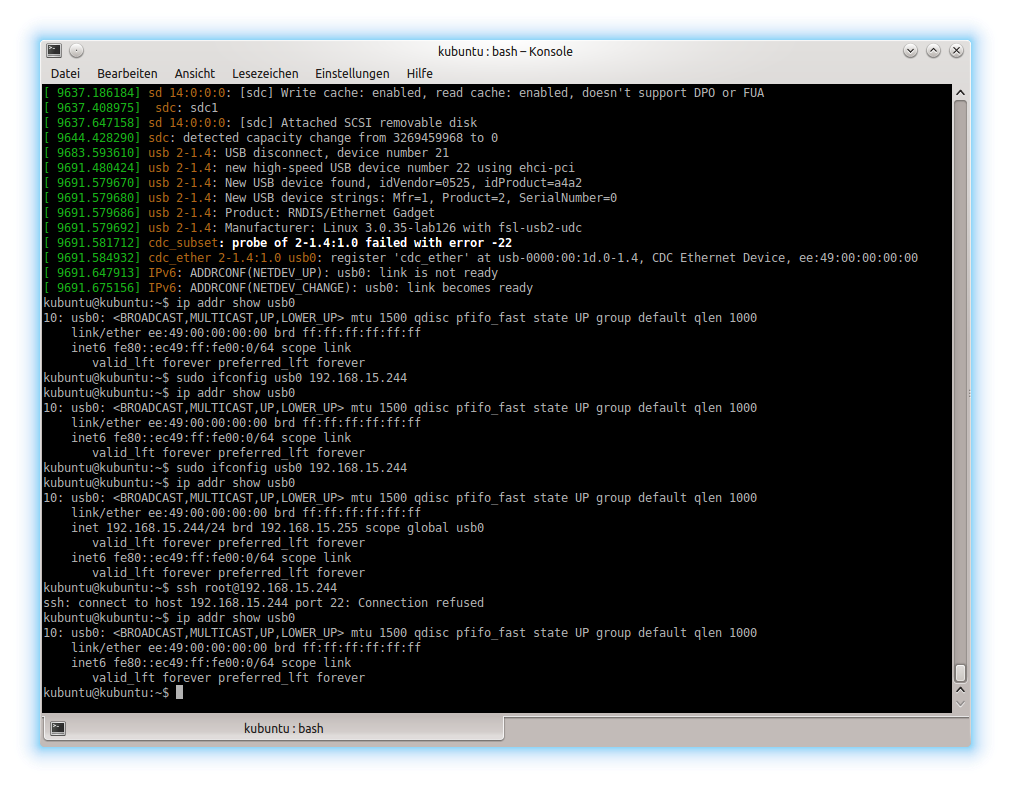Open the Lesezeichen menu
This screenshot has width=1011, height=787.
coord(265,73)
